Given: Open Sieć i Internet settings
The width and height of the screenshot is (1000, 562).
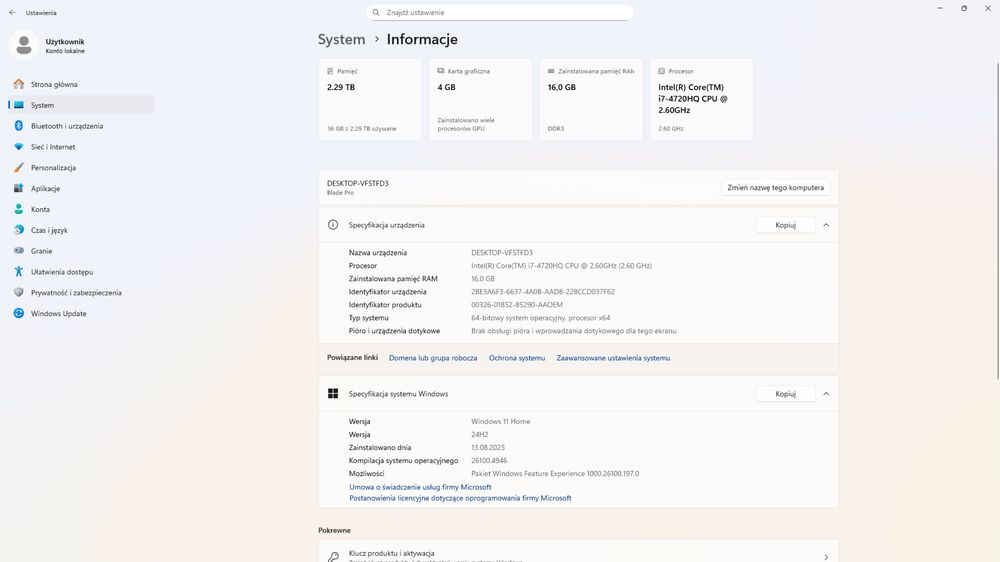Looking at the screenshot, I should point(52,147).
